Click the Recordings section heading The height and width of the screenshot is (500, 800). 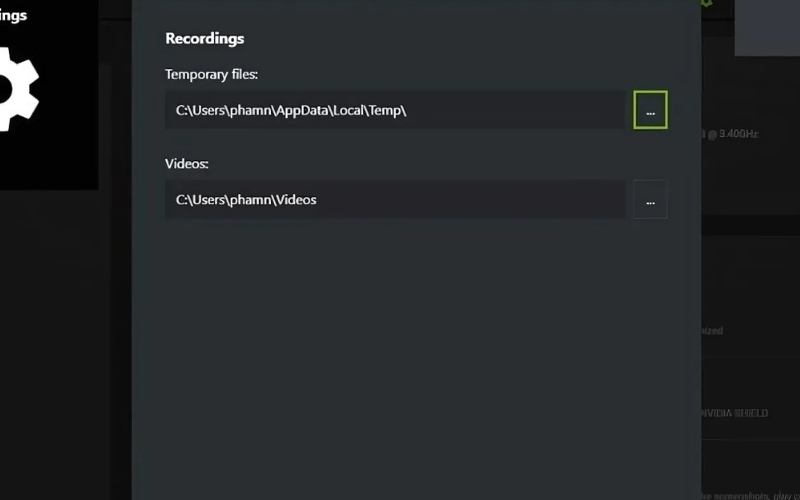204,38
